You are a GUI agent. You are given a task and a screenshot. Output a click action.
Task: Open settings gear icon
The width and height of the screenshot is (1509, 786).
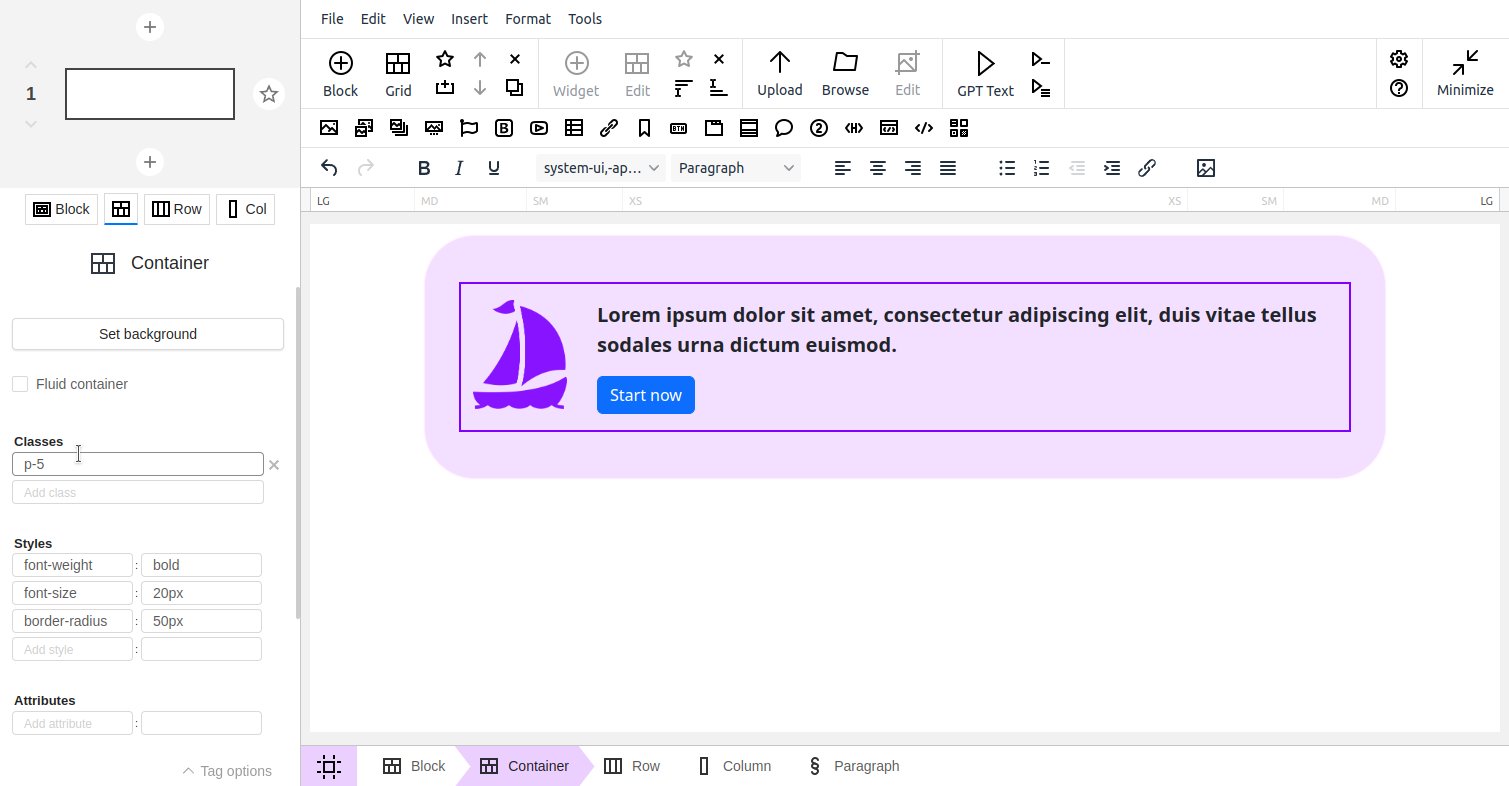[x=1398, y=59]
